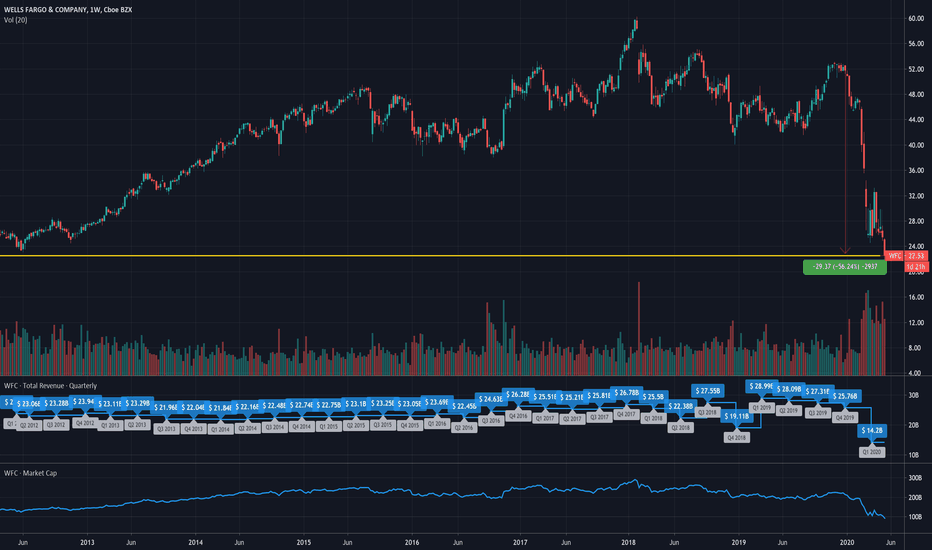The width and height of the screenshot is (932, 550).
Task: Click the $ 23.69B revenue marker
Action: pos(437,402)
